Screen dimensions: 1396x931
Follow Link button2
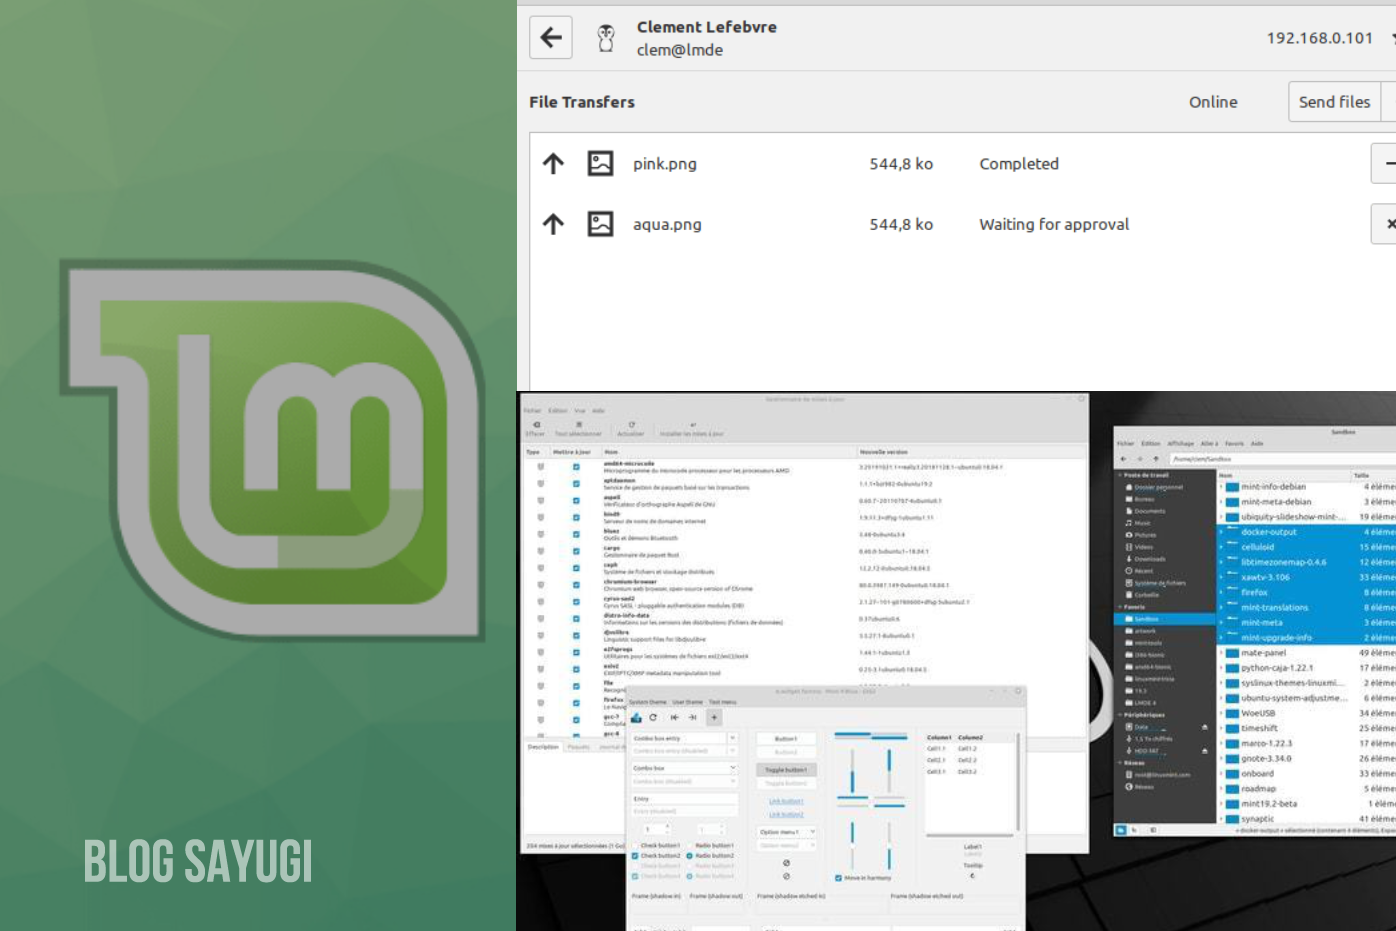tap(786, 815)
